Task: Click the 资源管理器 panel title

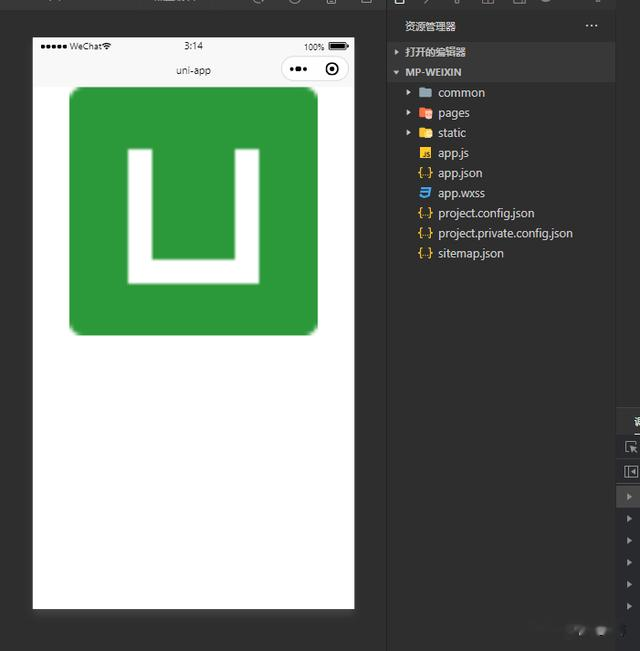Action: [x=430, y=26]
